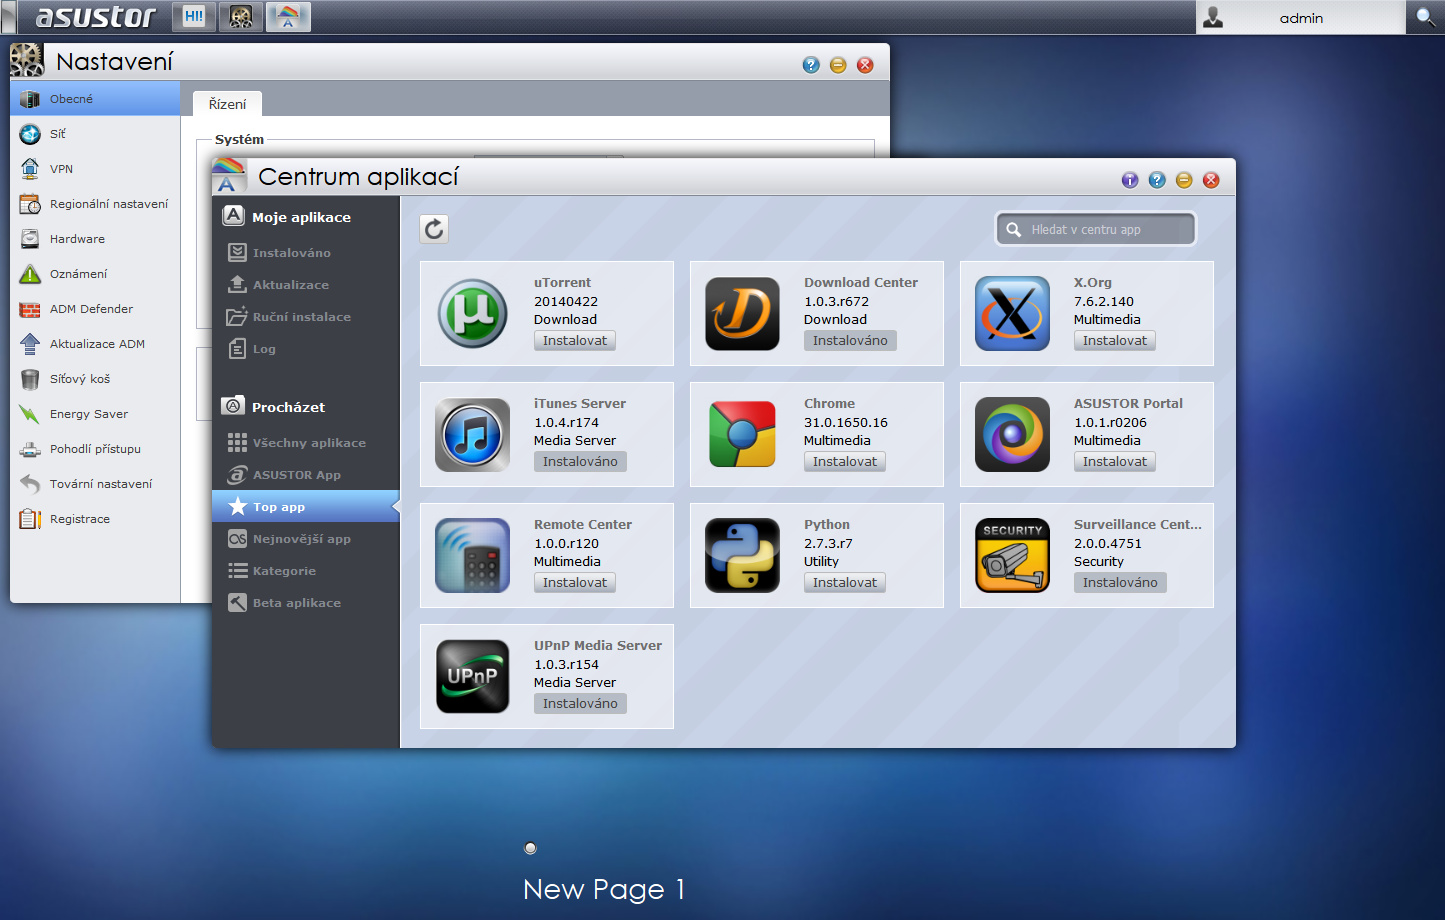Focus the Hledat v centru app search field
The width and height of the screenshot is (1445, 920).
pos(1096,229)
